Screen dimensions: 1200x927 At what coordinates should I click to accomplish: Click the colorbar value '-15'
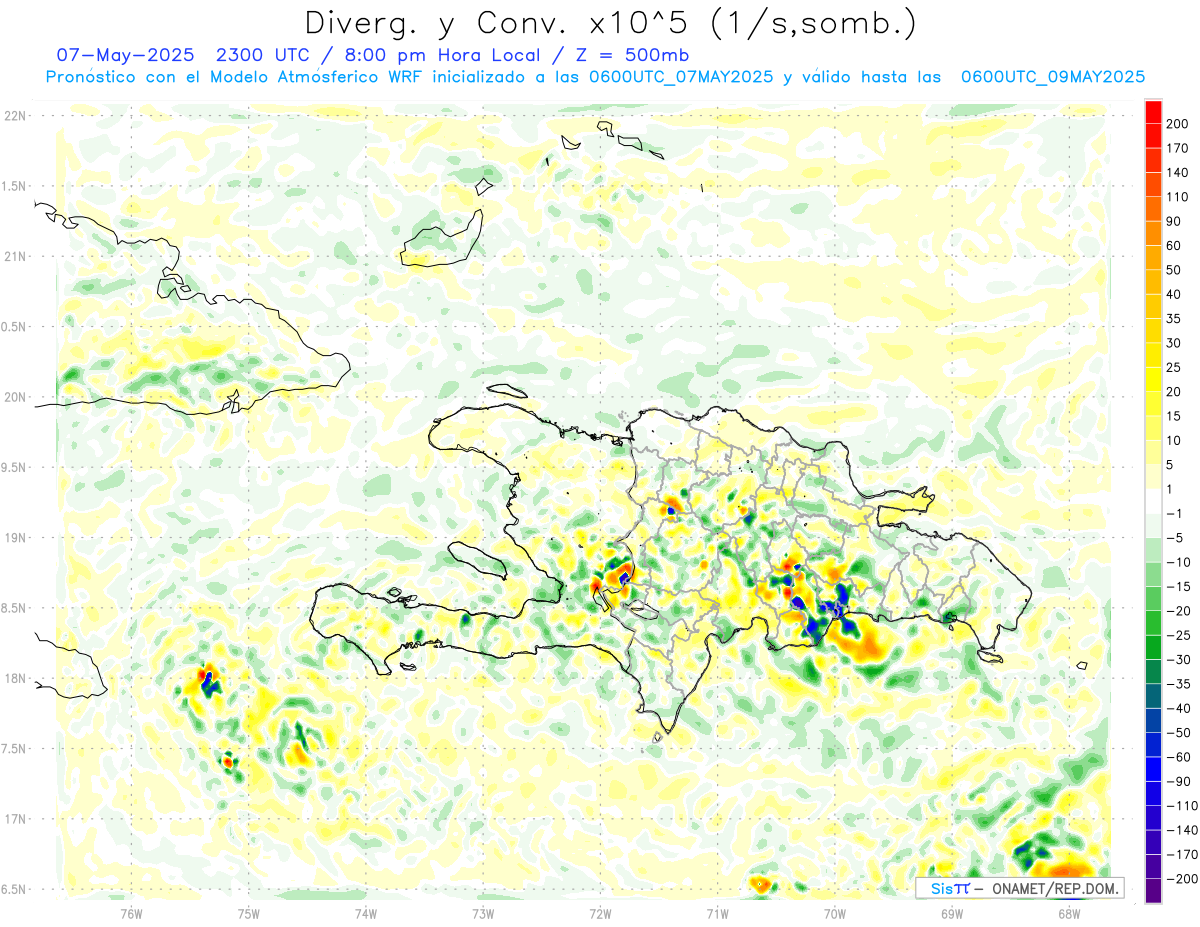(x=1179, y=587)
